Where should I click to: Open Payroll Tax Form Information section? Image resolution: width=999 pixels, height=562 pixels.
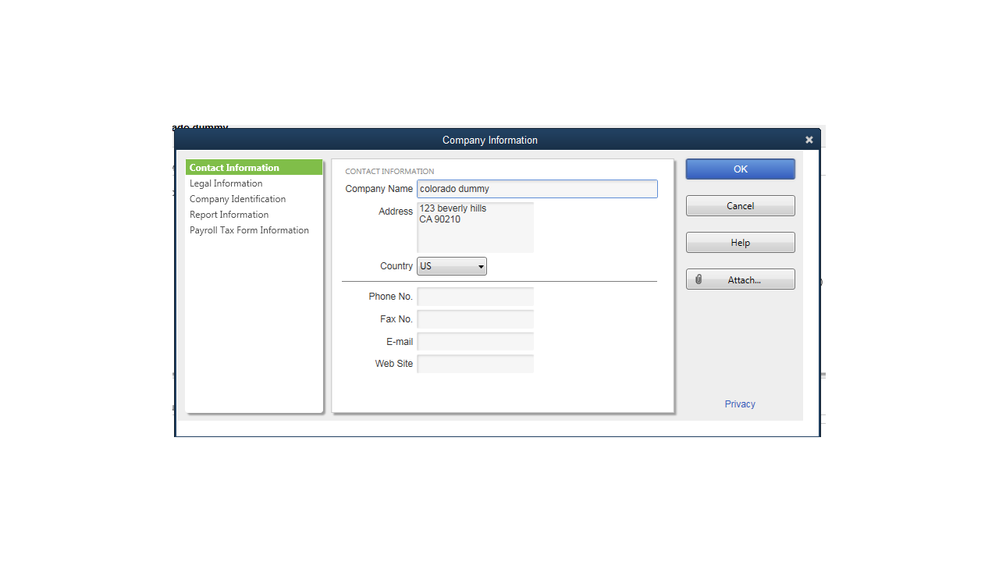click(248, 230)
